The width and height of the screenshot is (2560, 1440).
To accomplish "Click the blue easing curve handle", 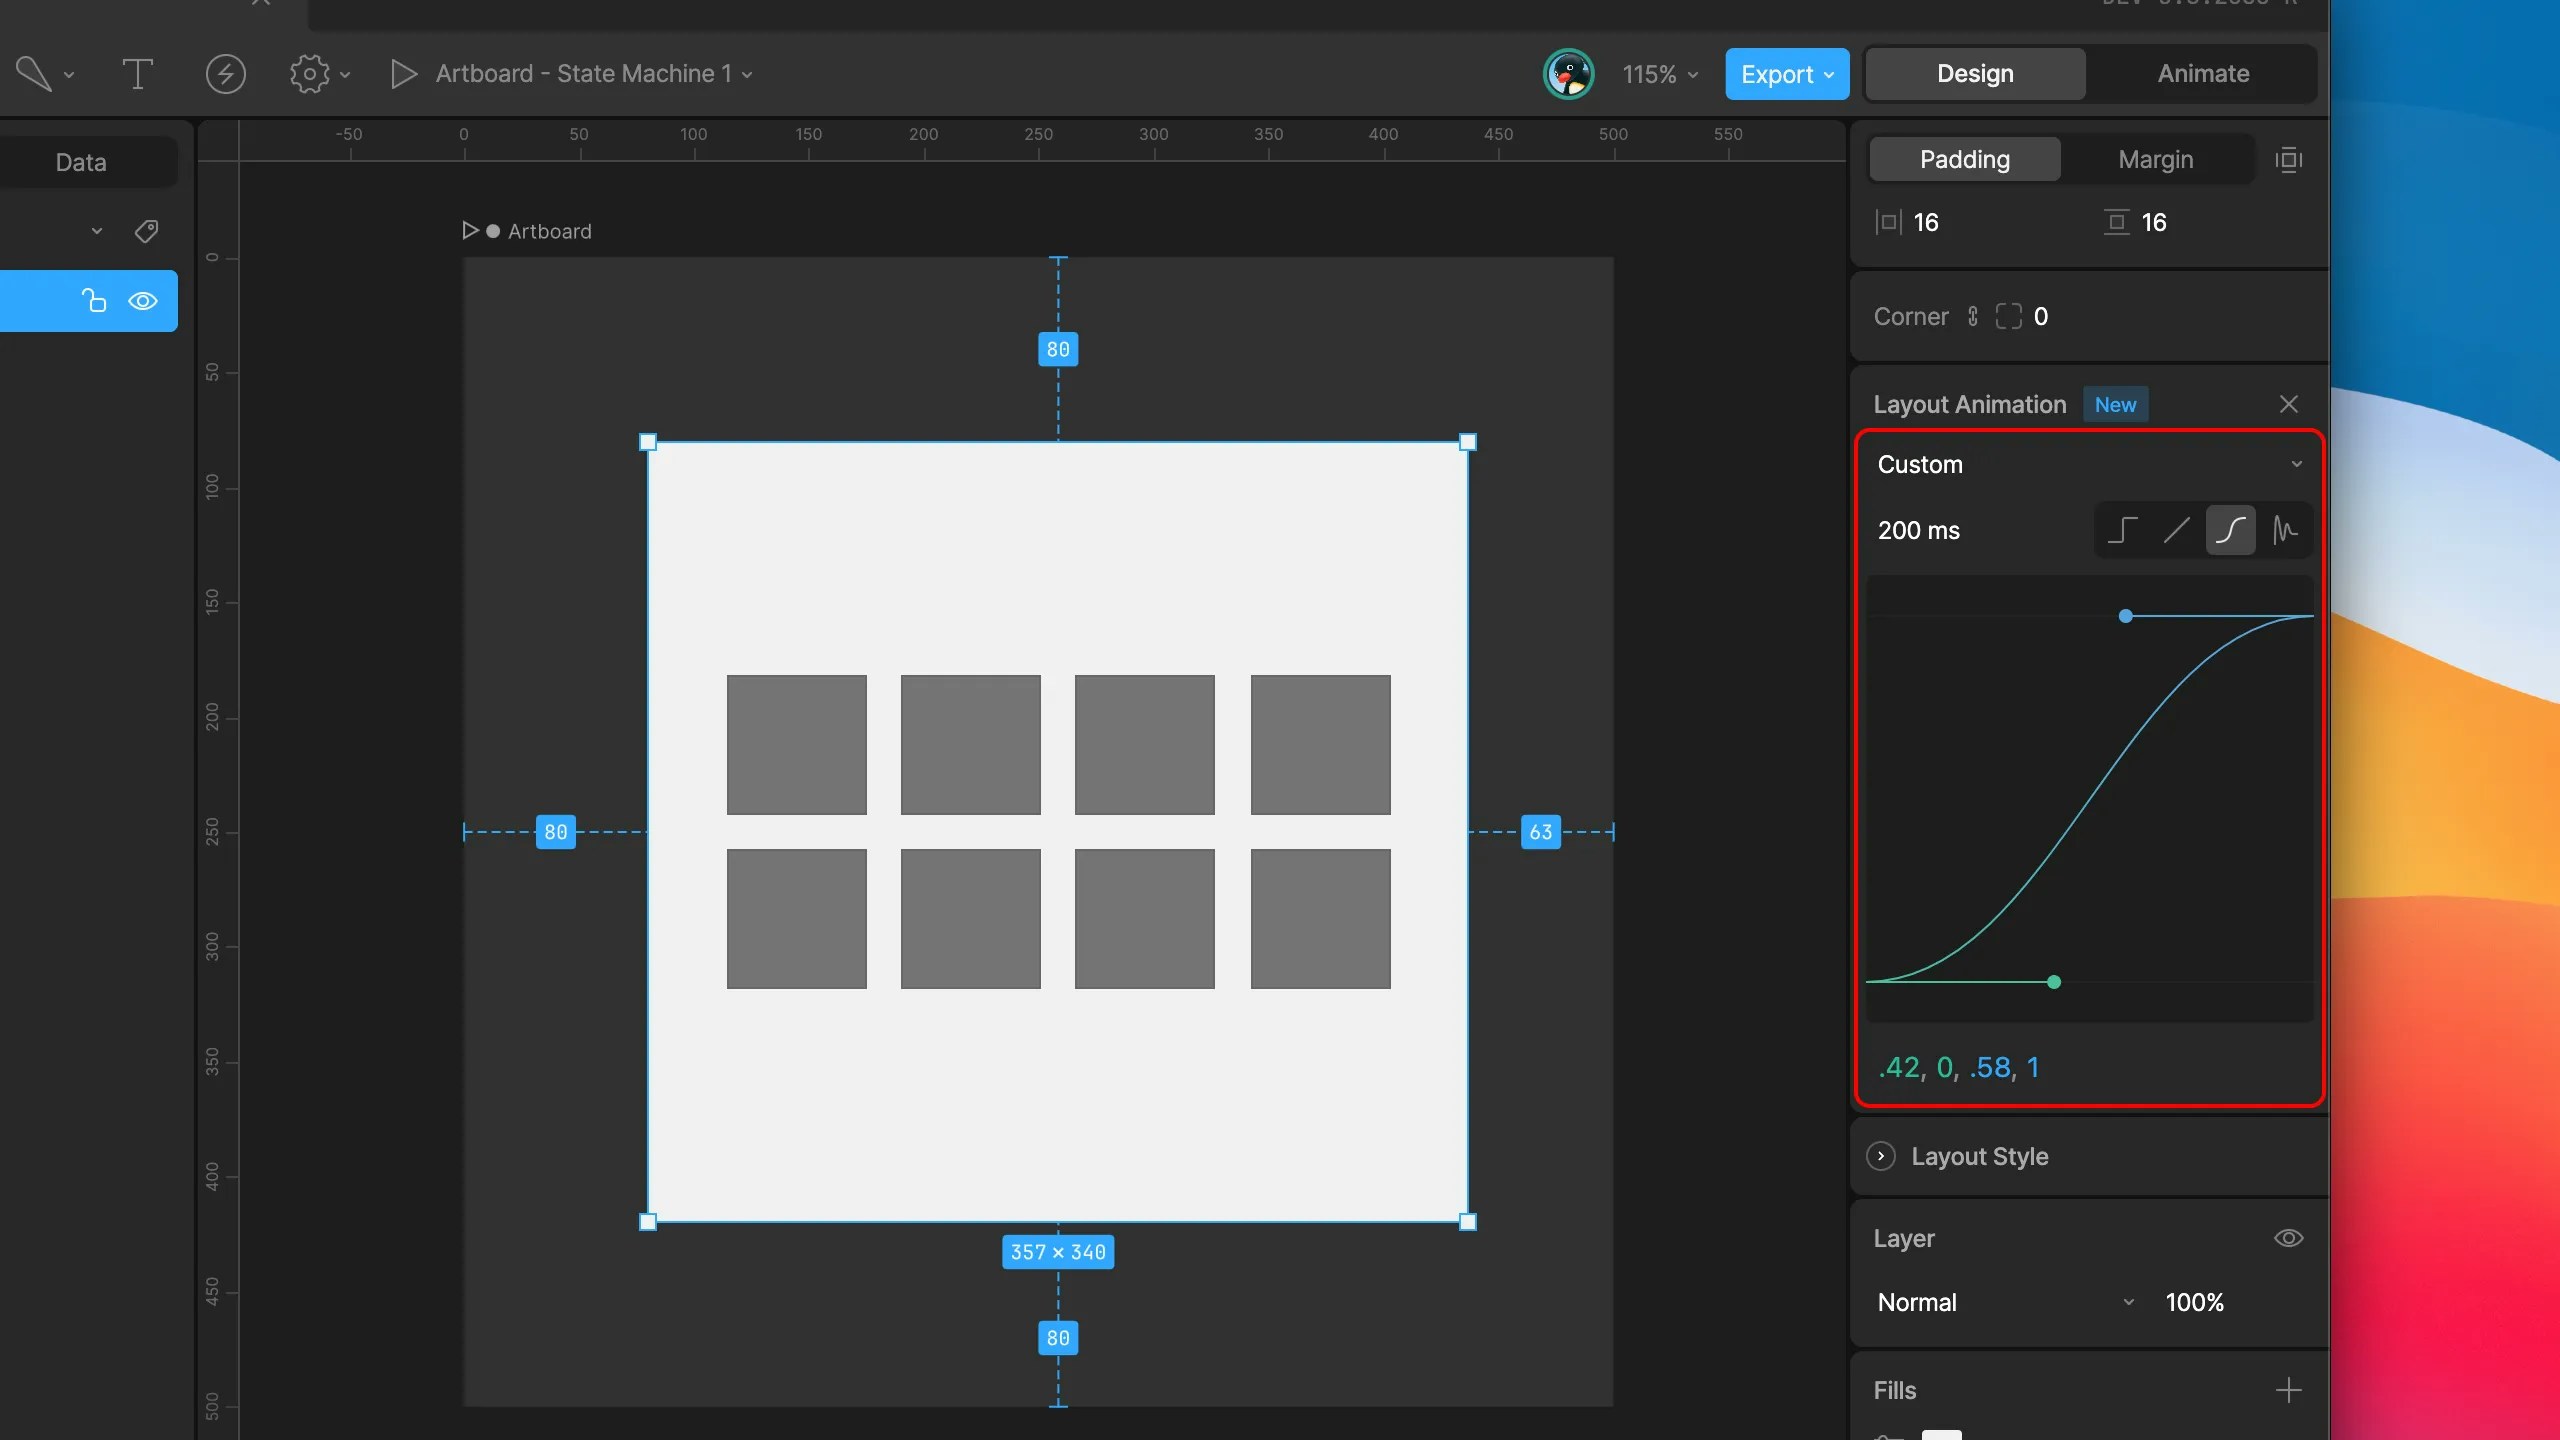I will (2126, 616).
